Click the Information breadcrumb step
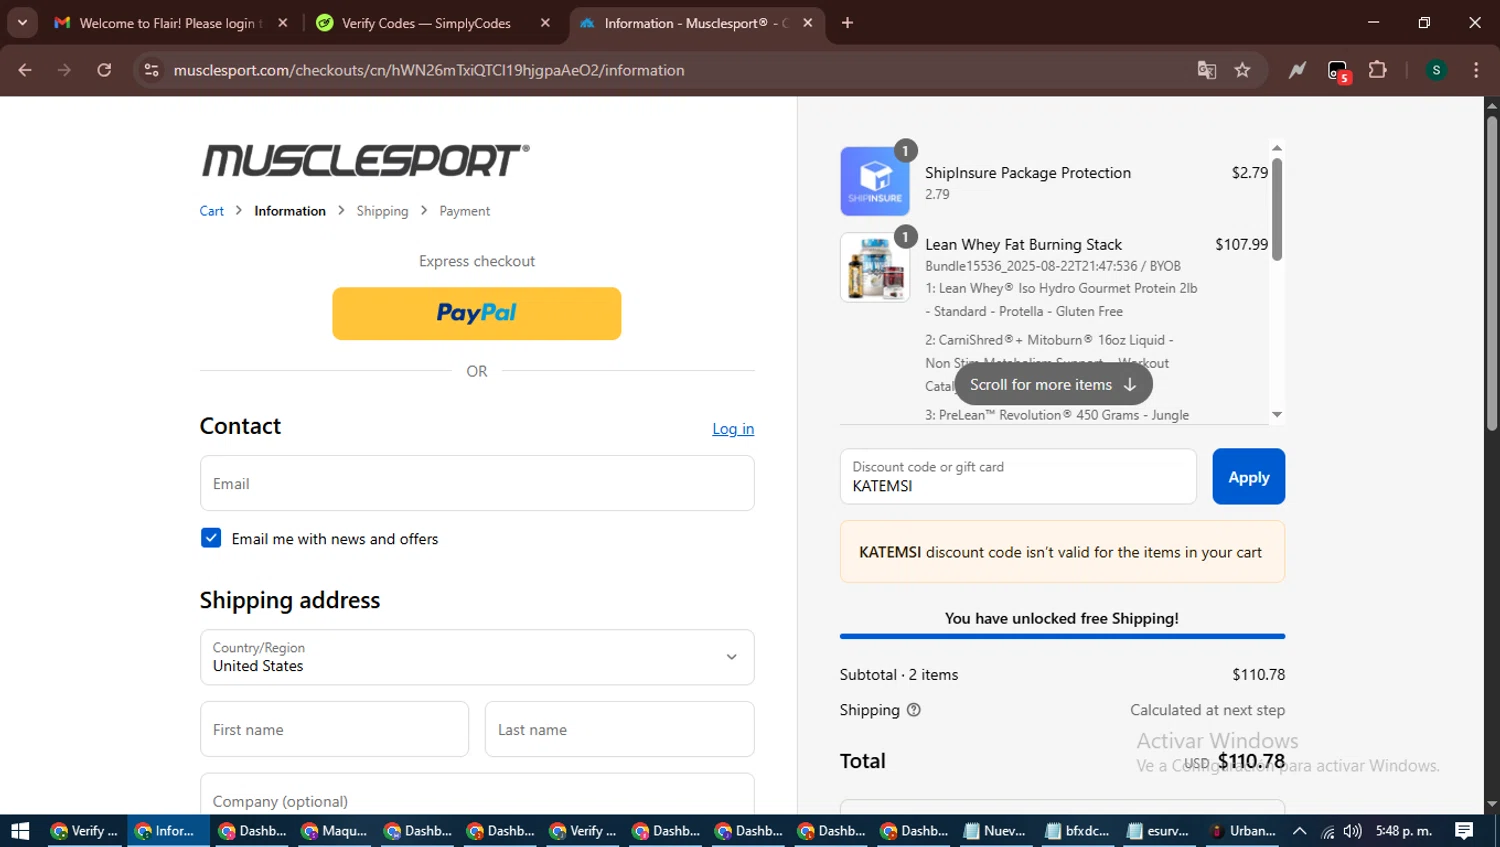 point(290,211)
